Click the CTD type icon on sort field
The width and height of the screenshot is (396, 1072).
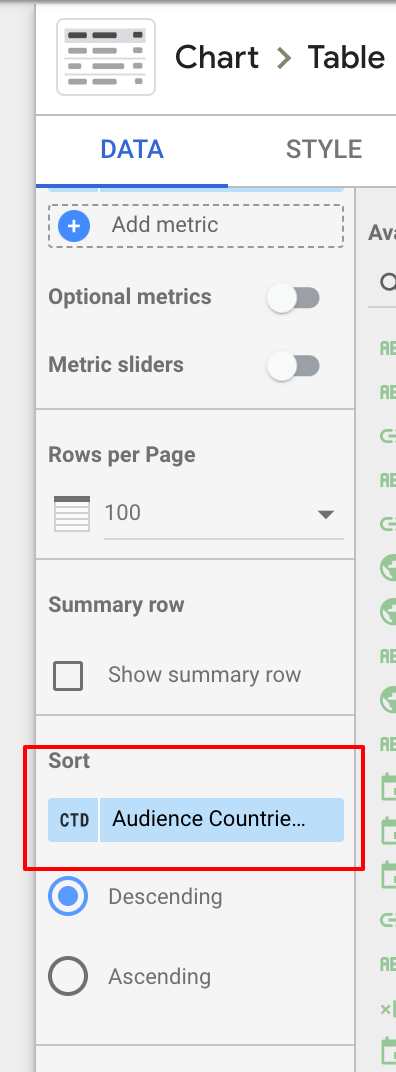pos(74,819)
